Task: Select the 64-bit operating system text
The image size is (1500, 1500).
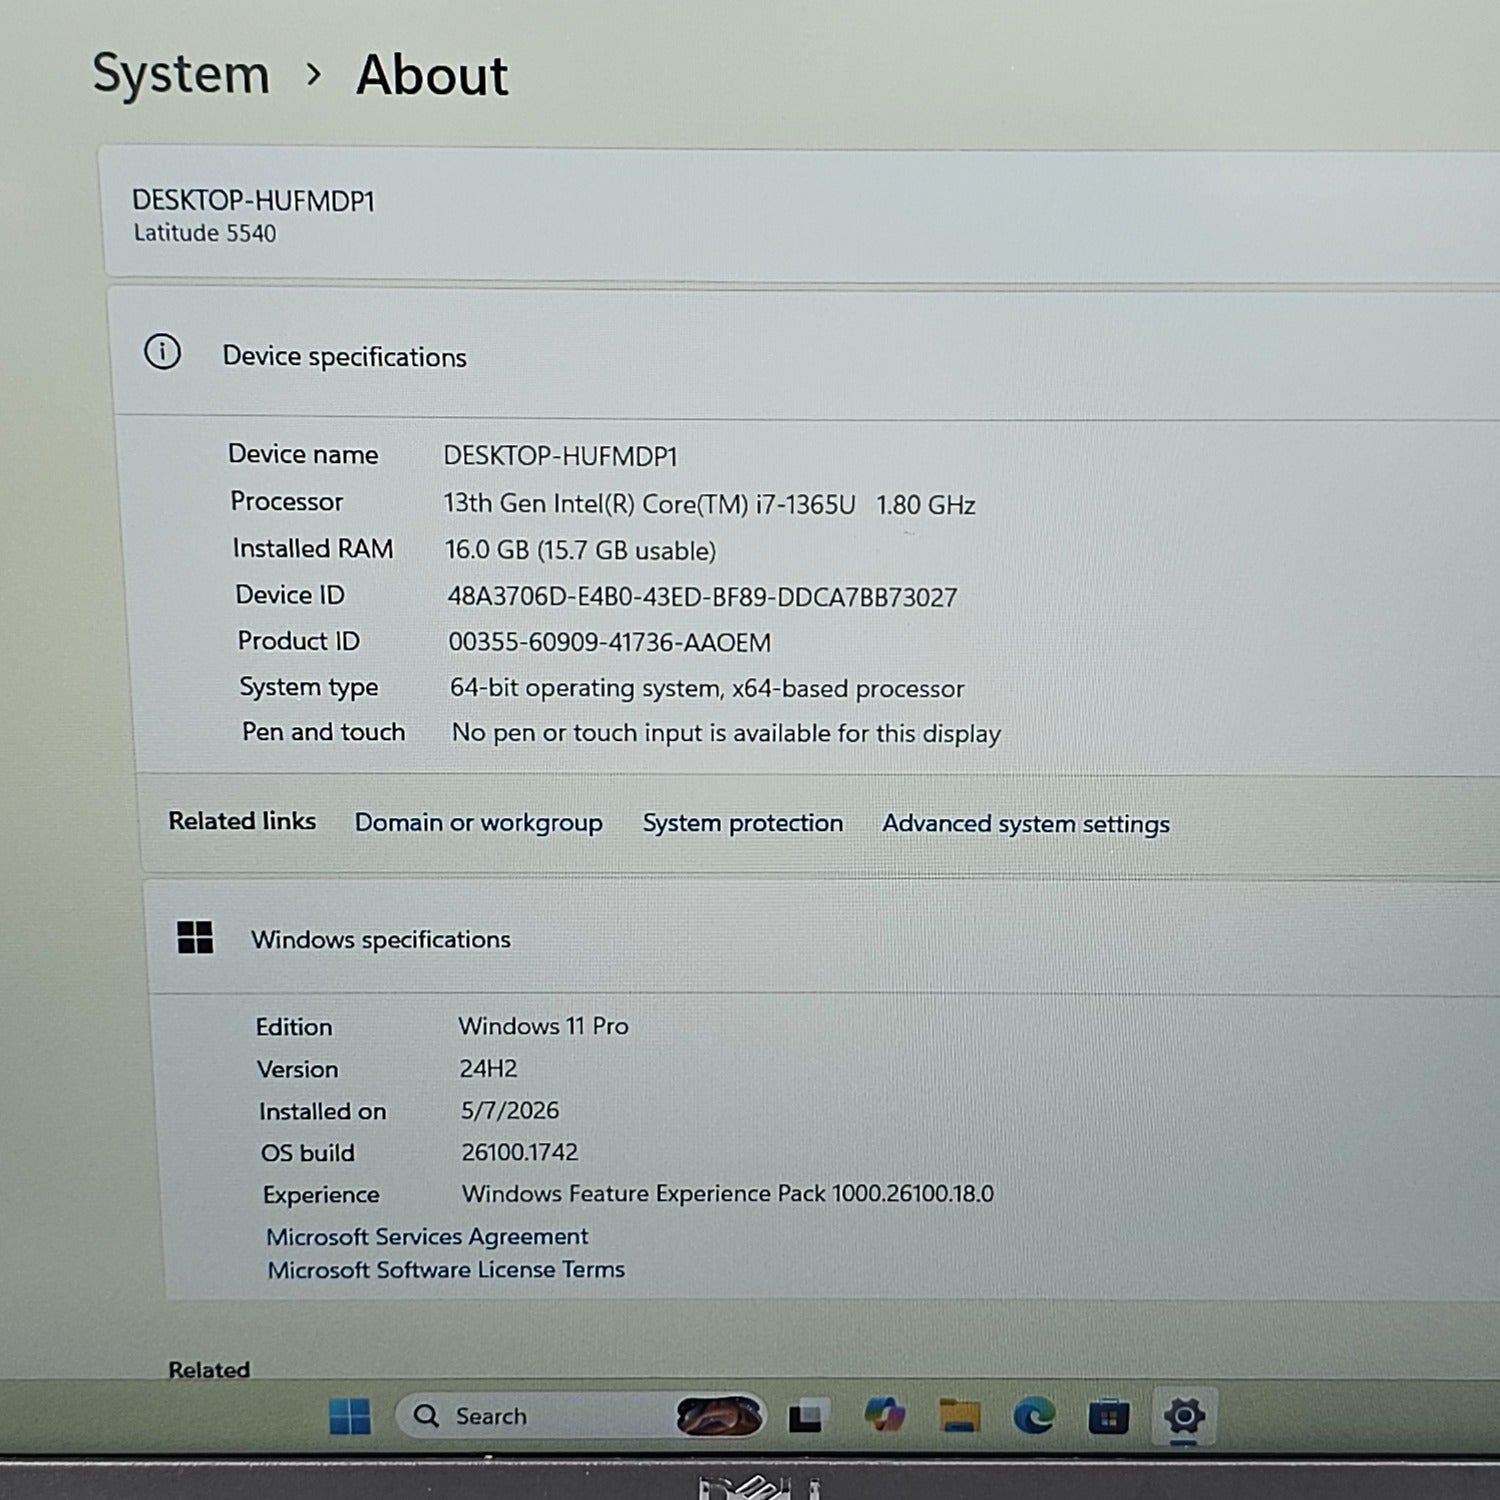Action: pos(707,688)
